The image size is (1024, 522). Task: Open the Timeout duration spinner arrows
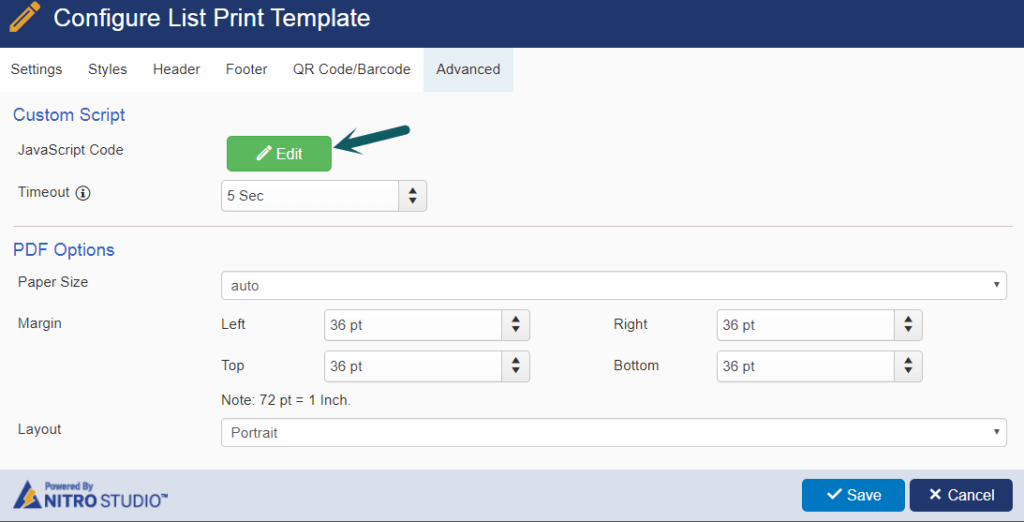tap(412, 196)
